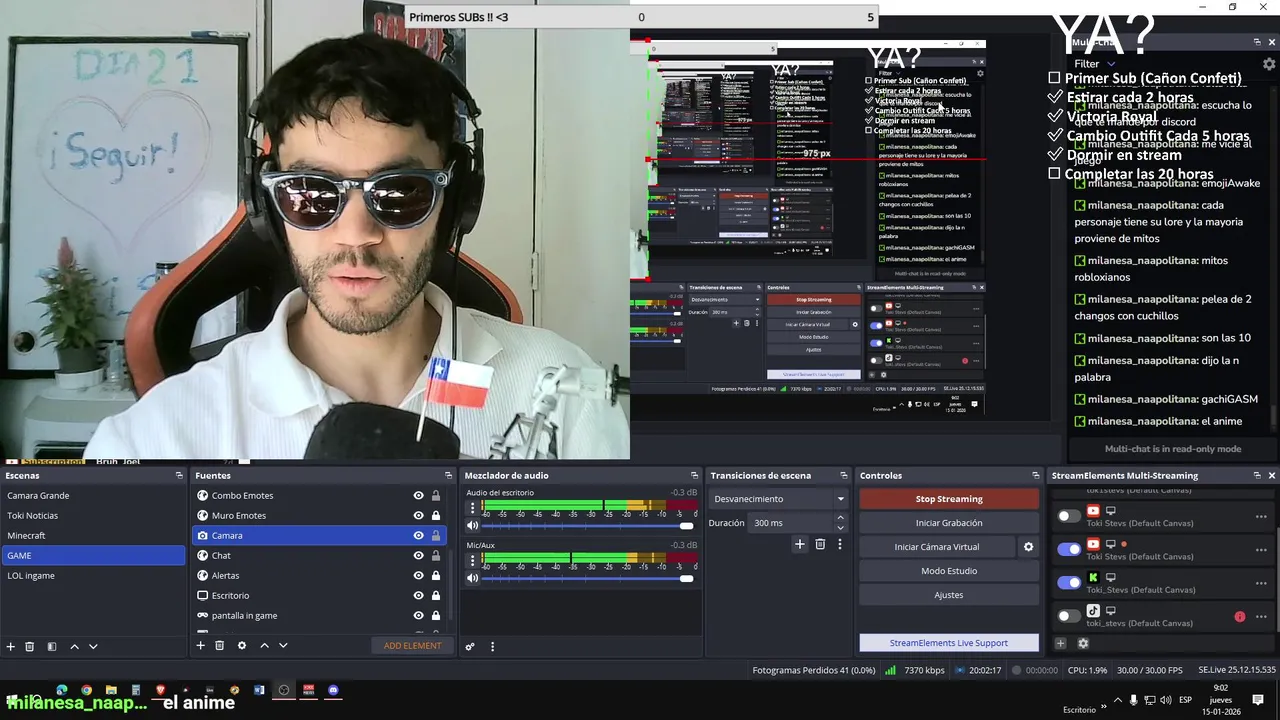
Task: Mute Audio del escritorio speaker icon
Action: pos(473,526)
